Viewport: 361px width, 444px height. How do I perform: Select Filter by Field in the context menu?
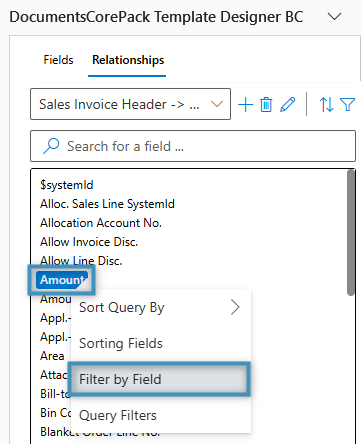point(160,379)
